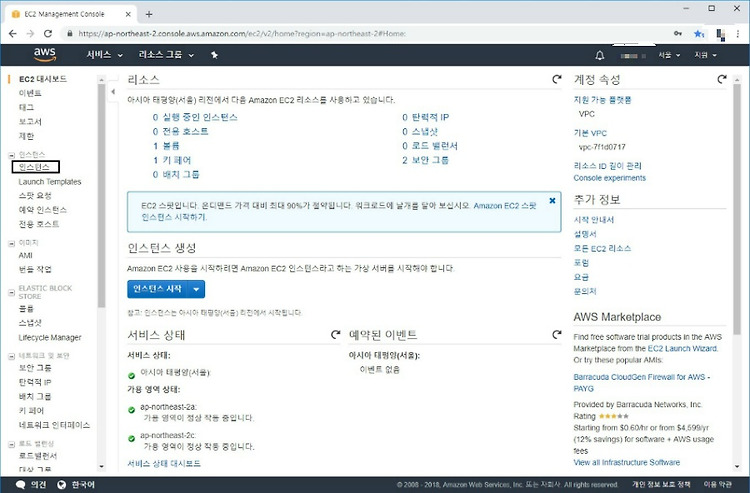The height and width of the screenshot is (493, 750).
Task: Click the saved password key icon
Action: tap(678, 33)
